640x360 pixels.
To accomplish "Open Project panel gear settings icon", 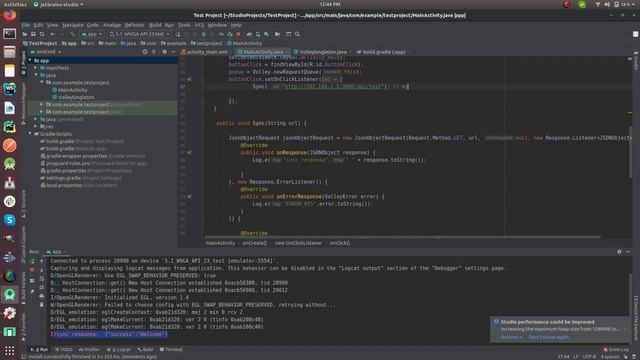I will [164, 52].
